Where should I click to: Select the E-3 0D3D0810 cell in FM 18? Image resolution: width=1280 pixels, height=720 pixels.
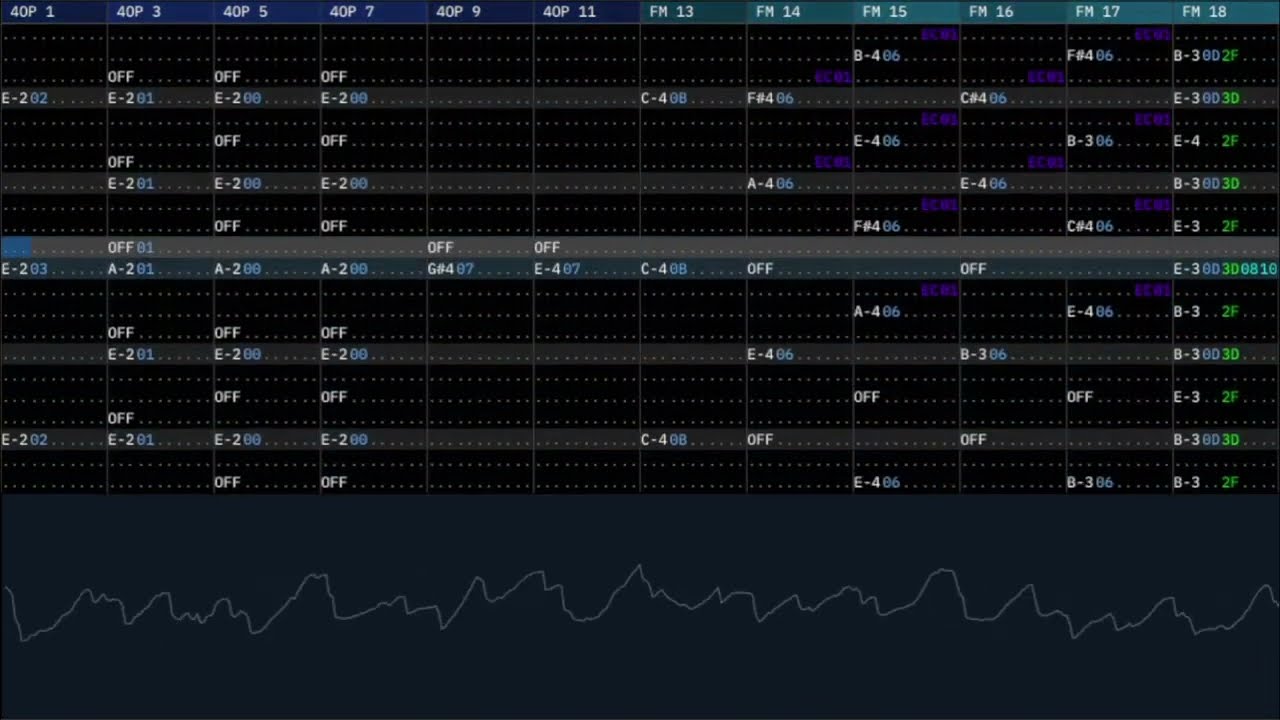coord(1226,269)
